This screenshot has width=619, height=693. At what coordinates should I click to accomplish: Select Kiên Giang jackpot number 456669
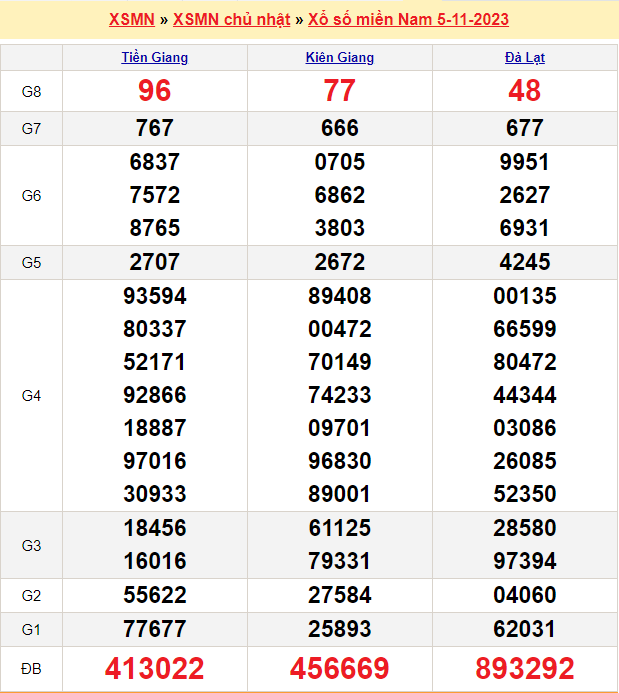coord(340,668)
